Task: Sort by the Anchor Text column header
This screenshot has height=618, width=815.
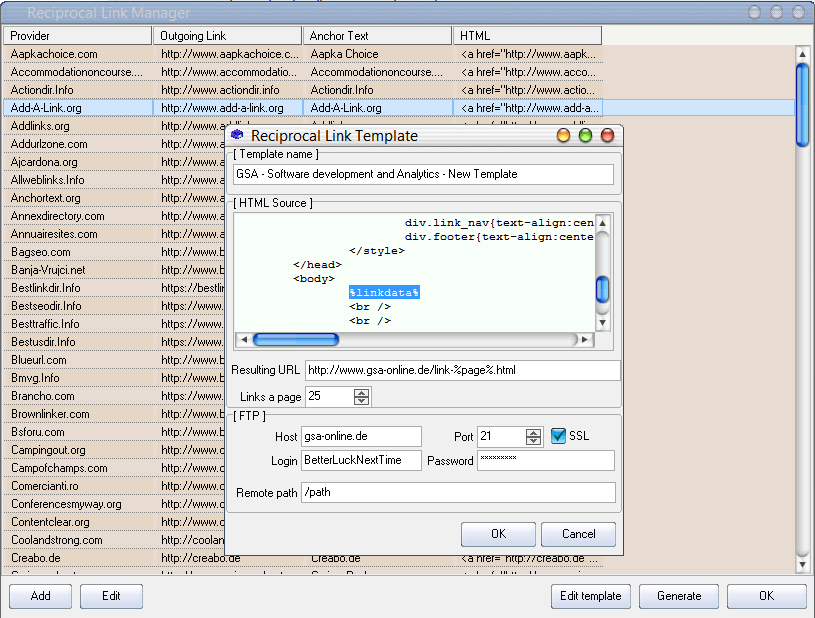Action: (377, 36)
